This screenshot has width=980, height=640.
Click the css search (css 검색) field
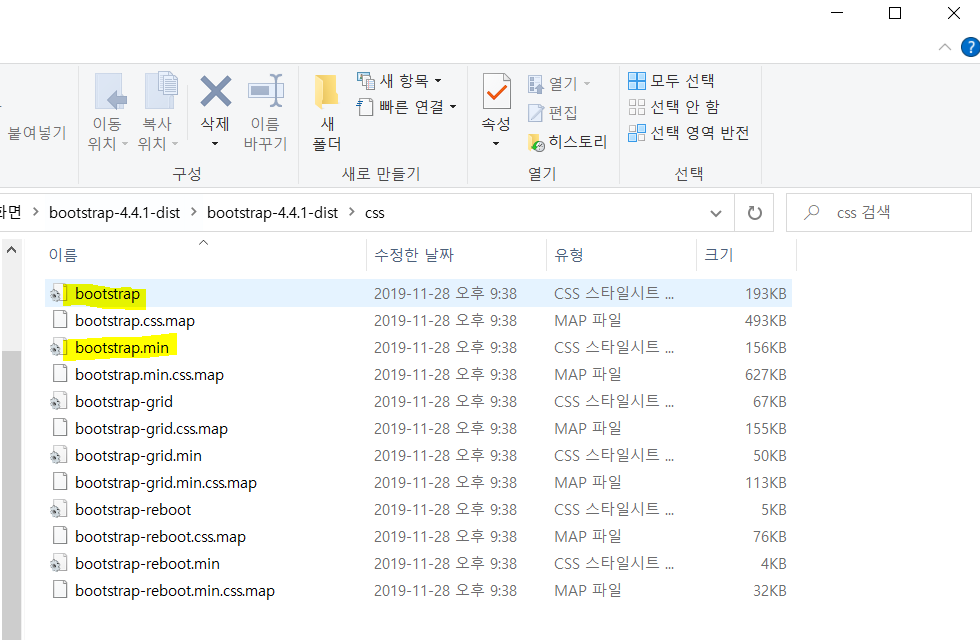[879, 212]
